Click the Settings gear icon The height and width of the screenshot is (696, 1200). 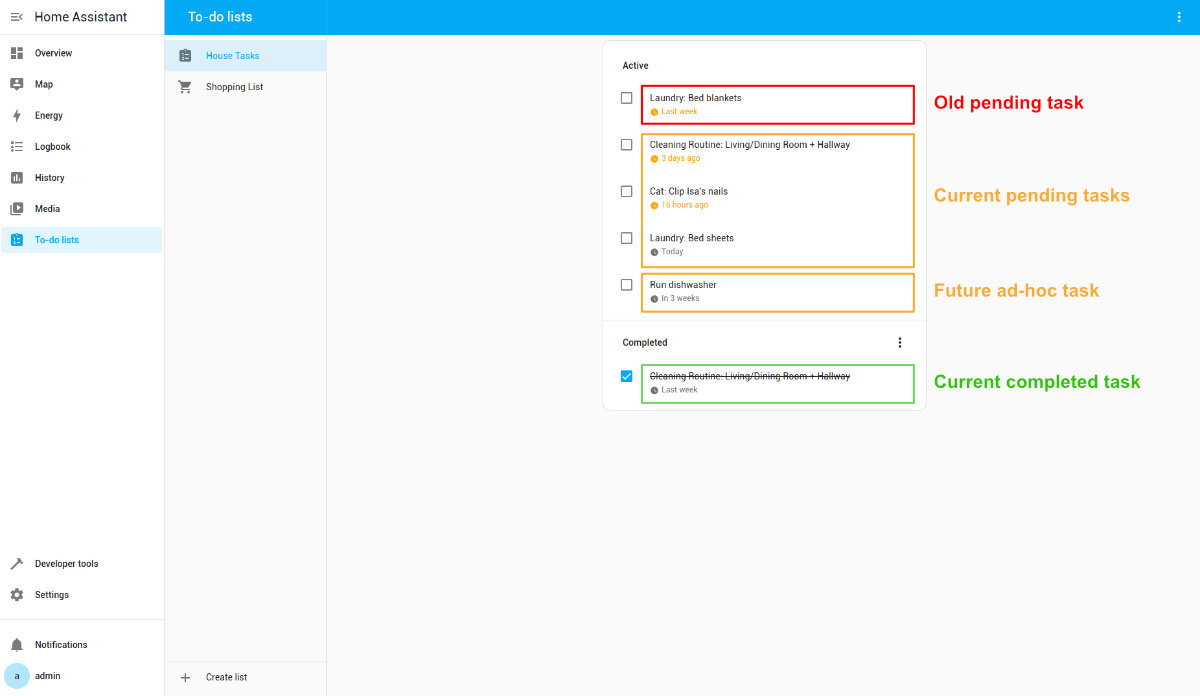click(x=17, y=594)
